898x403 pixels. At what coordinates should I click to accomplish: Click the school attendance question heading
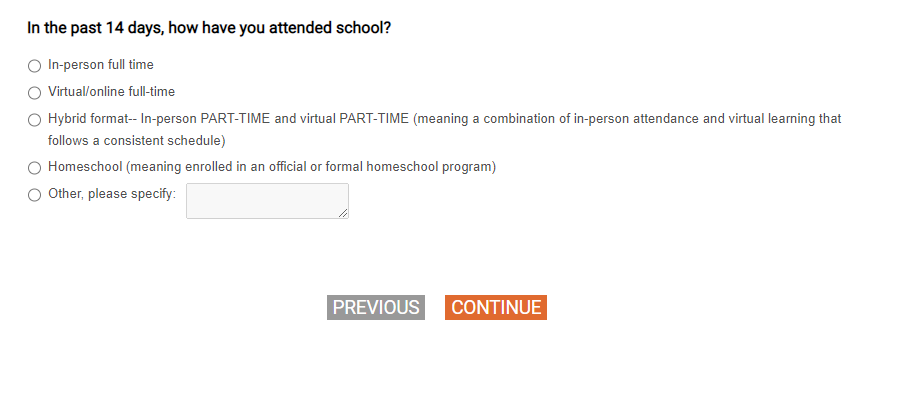pyautogui.click(x=209, y=28)
